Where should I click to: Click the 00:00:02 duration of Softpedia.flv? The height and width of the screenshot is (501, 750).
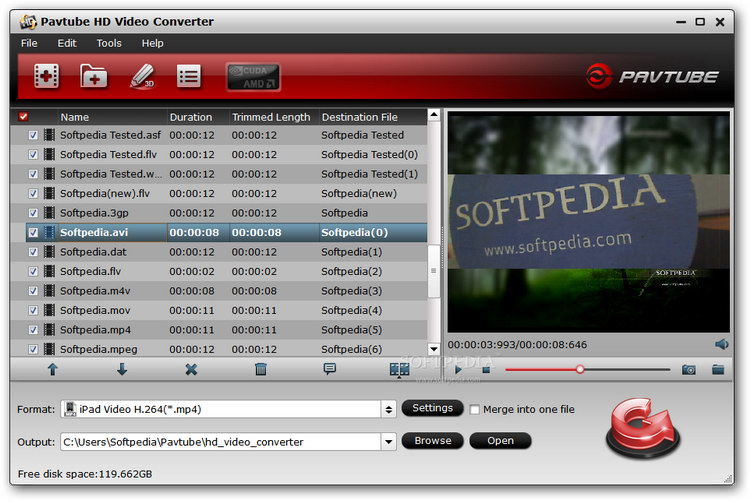click(x=192, y=272)
